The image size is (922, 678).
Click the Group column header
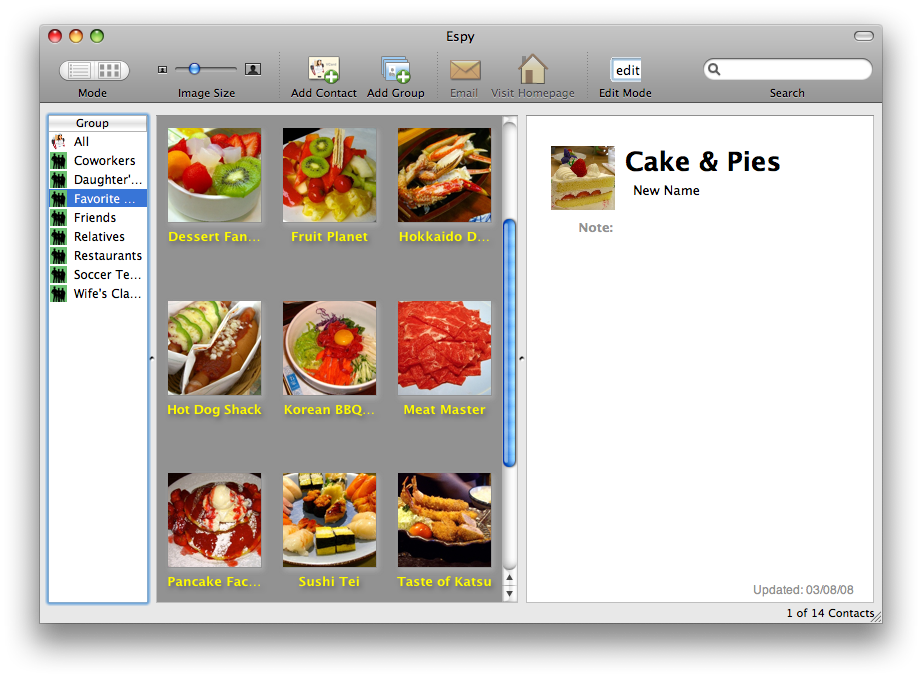click(x=98, y=123)
